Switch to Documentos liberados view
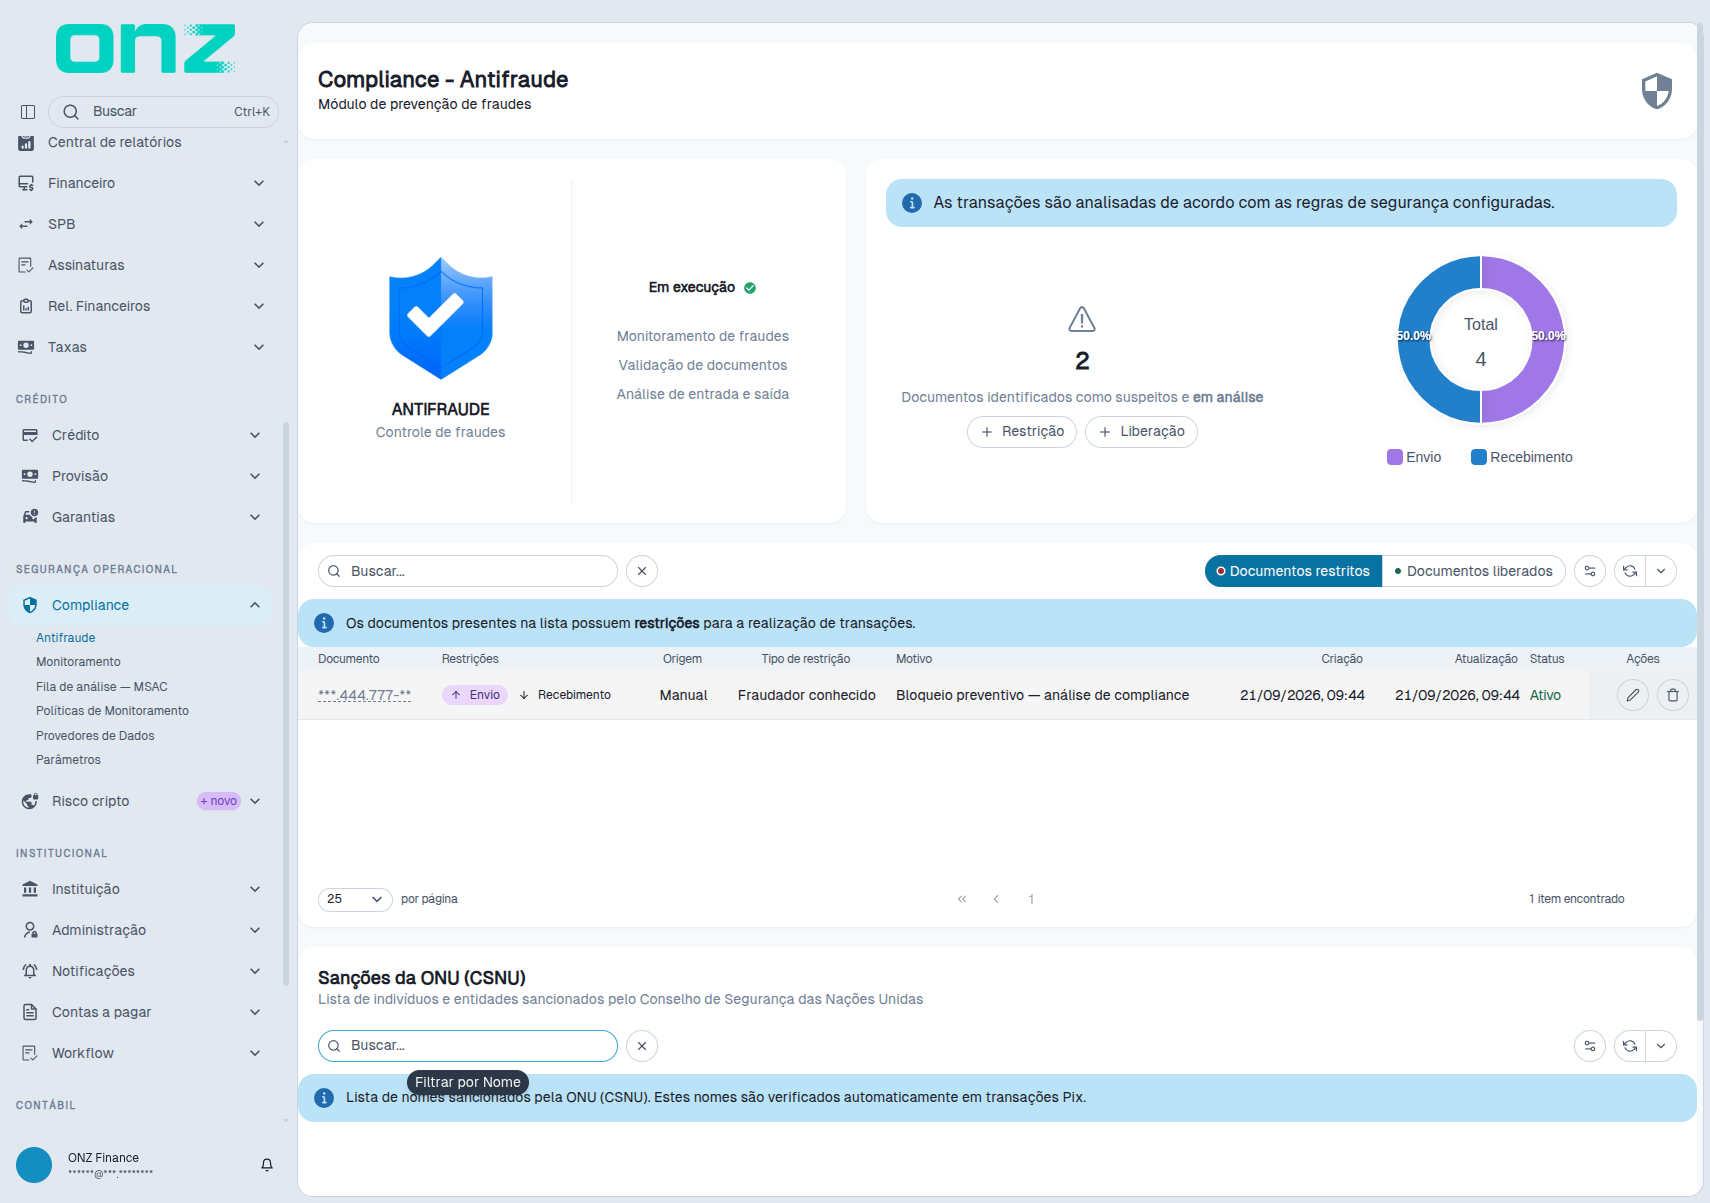Screen dimensions: 1710x1203 pos(1474,571)
